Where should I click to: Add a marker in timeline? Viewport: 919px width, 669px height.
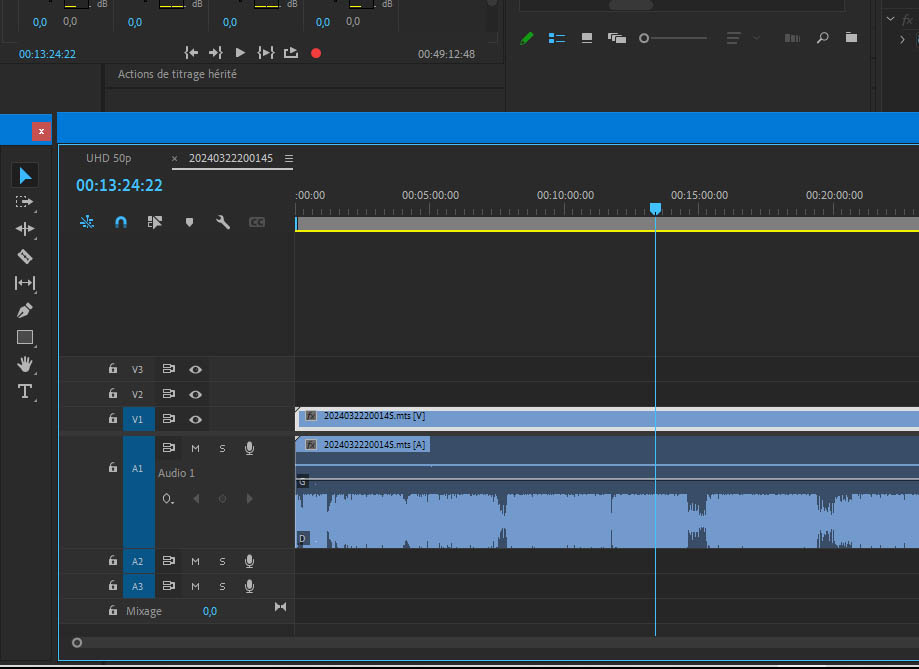pos(189,222)
